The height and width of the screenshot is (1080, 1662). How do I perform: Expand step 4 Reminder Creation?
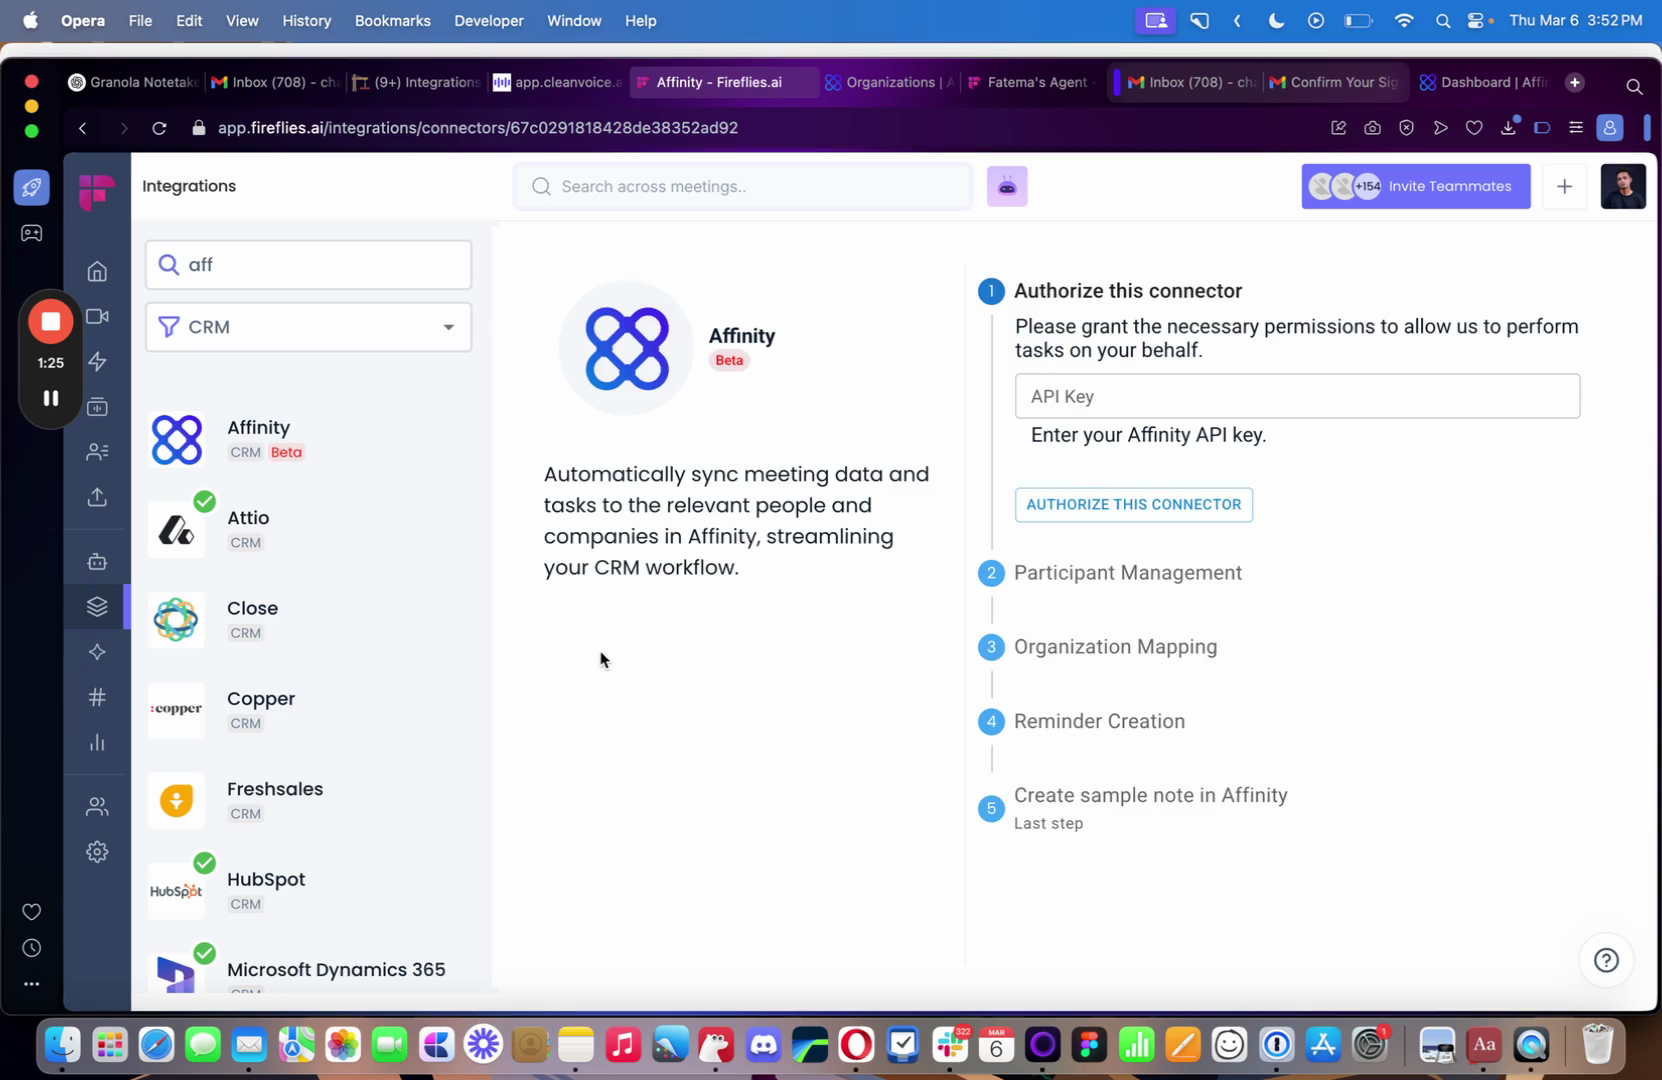point(1099,721)
